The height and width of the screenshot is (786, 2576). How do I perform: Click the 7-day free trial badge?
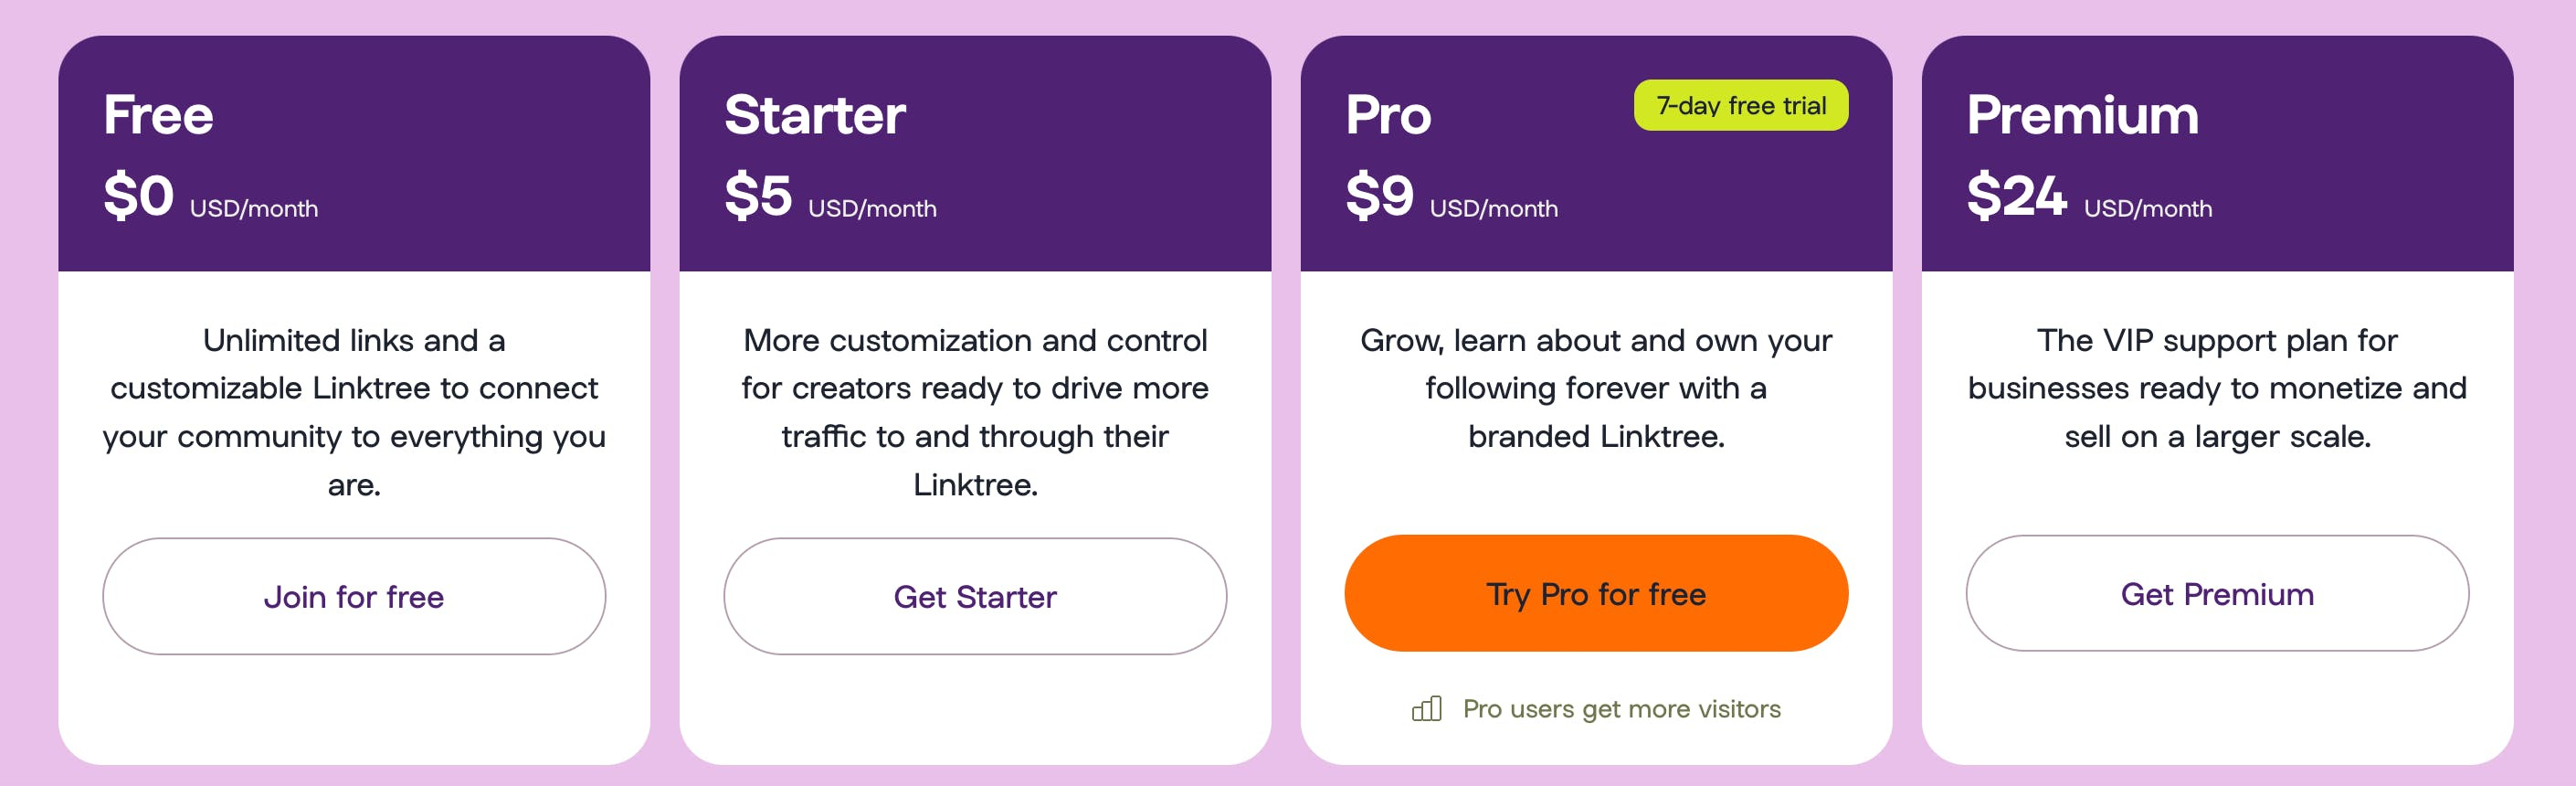coord(1741,105)
